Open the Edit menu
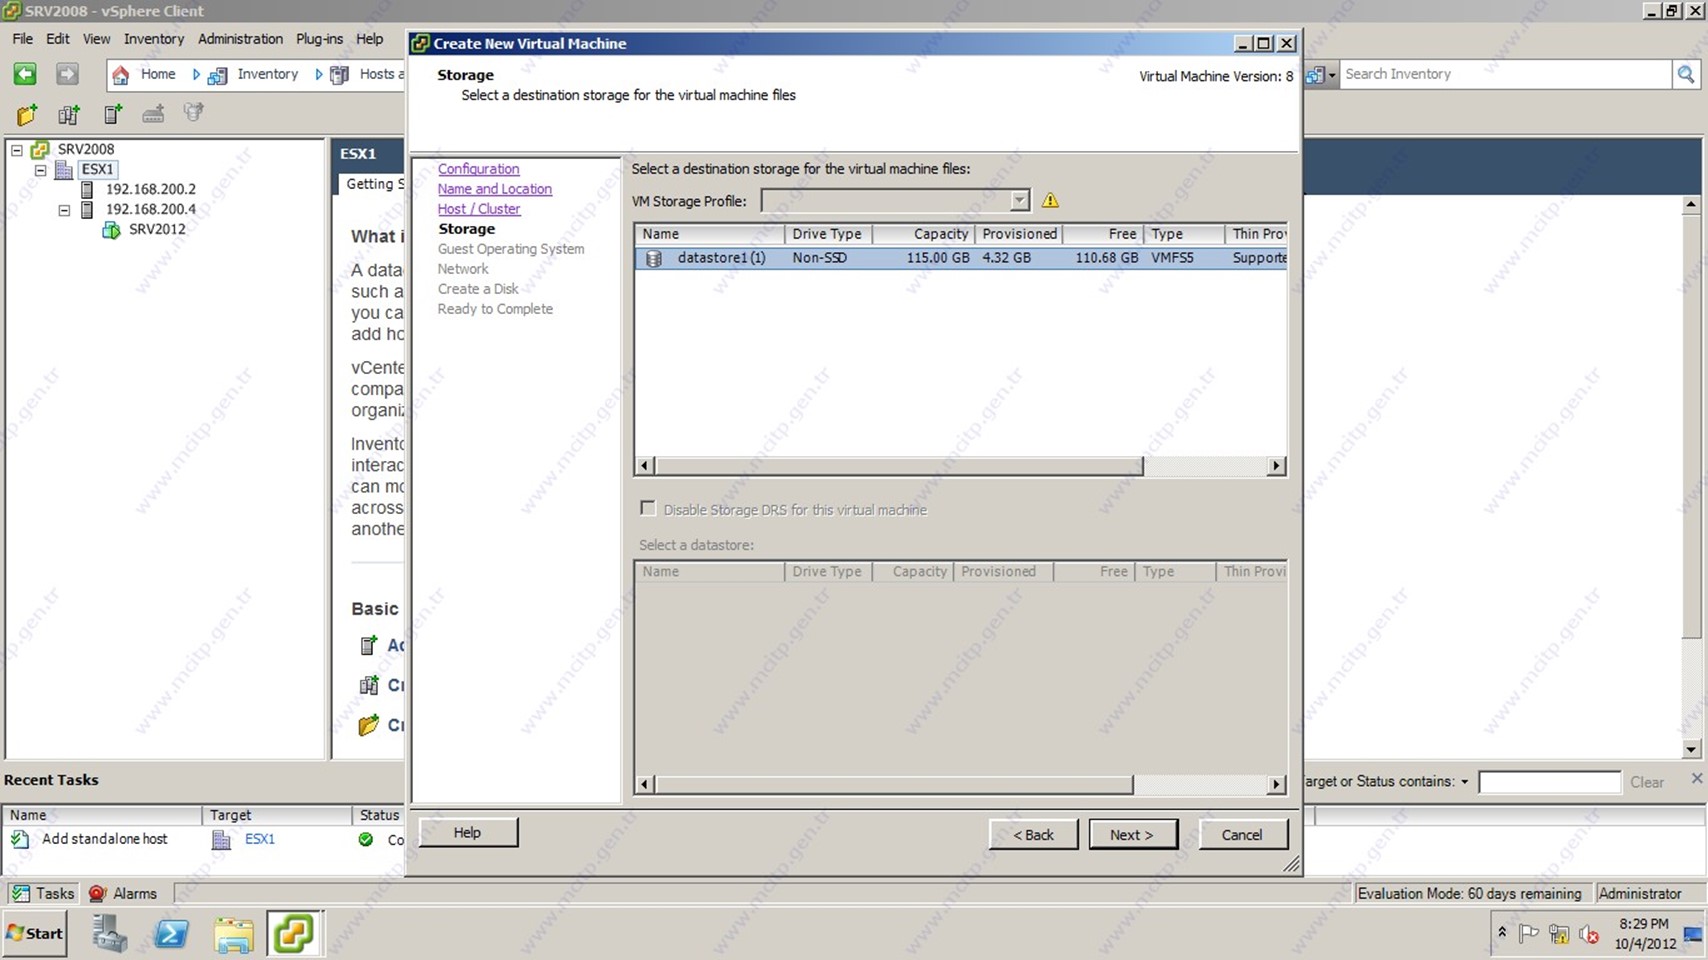 (57, 39)
